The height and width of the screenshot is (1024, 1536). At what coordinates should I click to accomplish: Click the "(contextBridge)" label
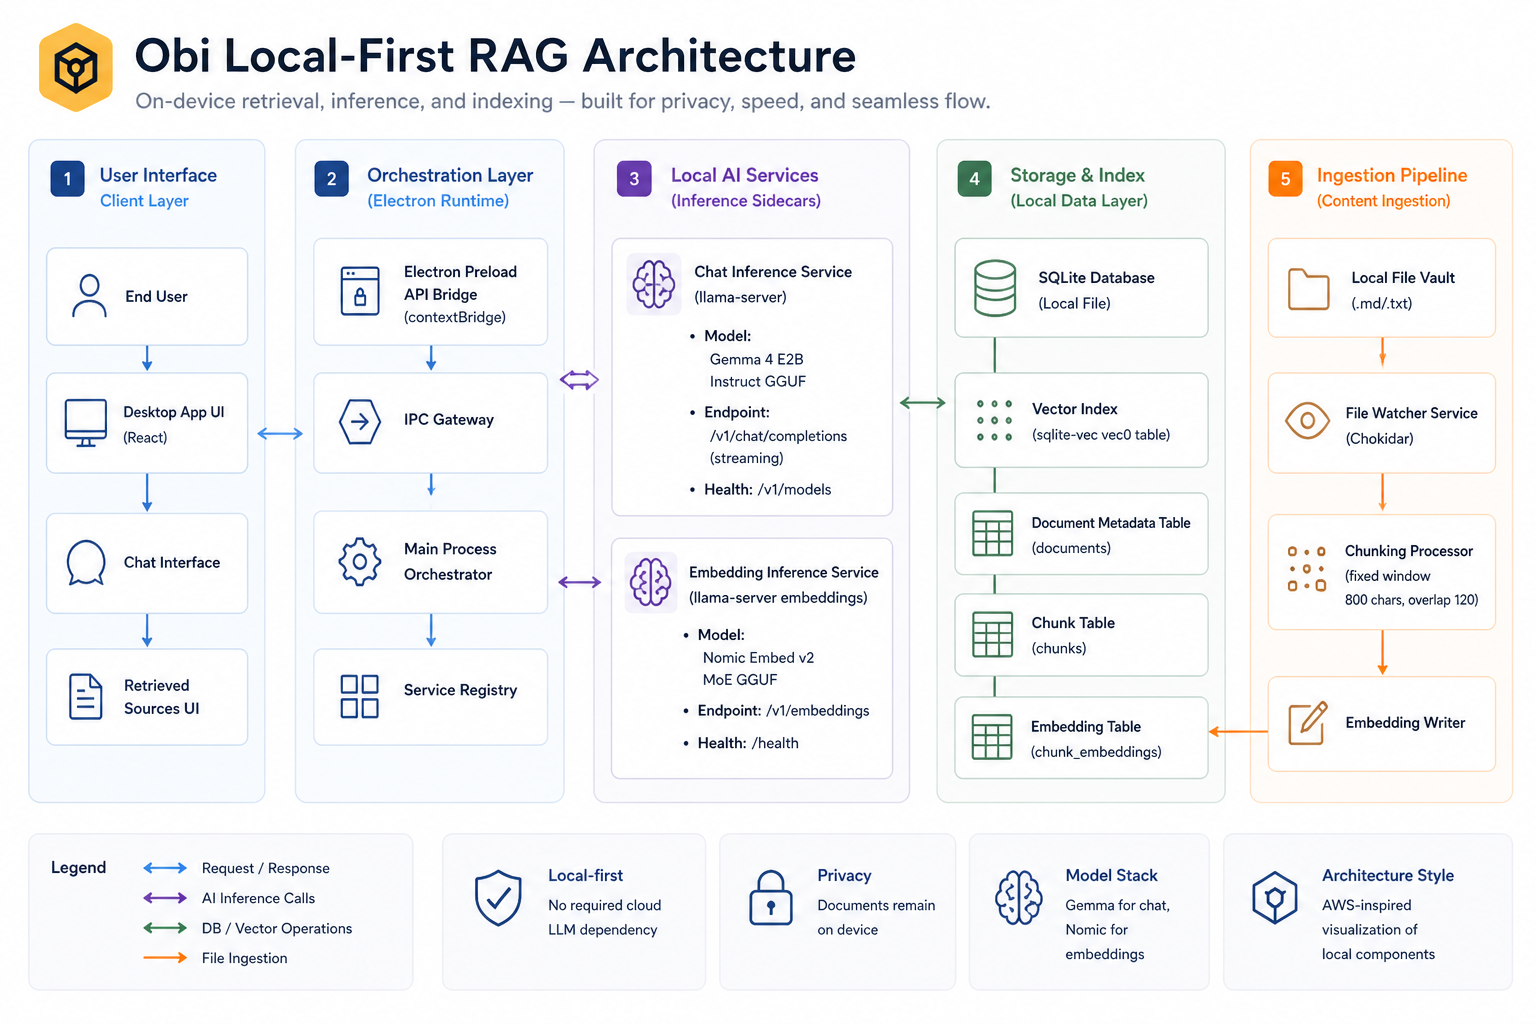455,317
